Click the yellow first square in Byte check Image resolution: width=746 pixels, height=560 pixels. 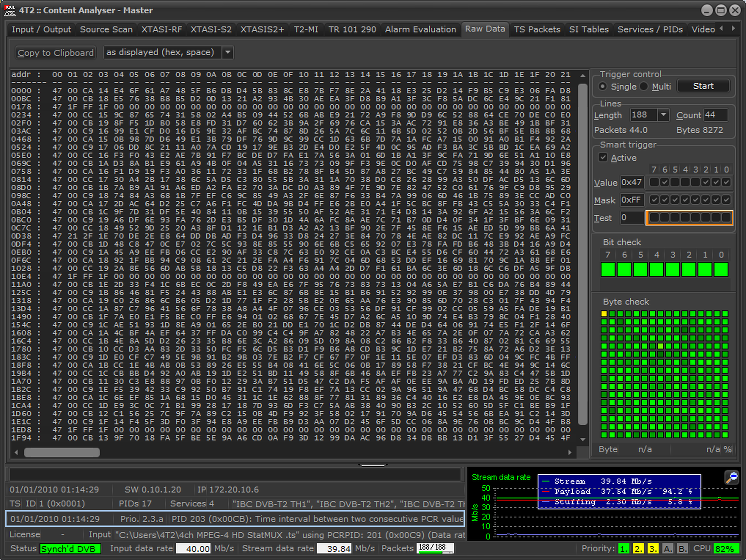(x=604, y=314)
